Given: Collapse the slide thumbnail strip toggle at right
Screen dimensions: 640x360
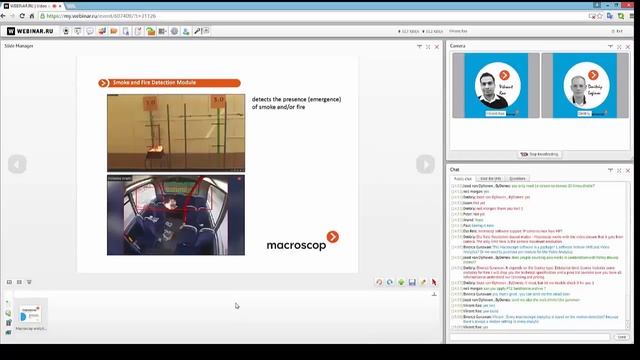Looking at the screenshot, I should pyautogui.click(x=434, y=294).
